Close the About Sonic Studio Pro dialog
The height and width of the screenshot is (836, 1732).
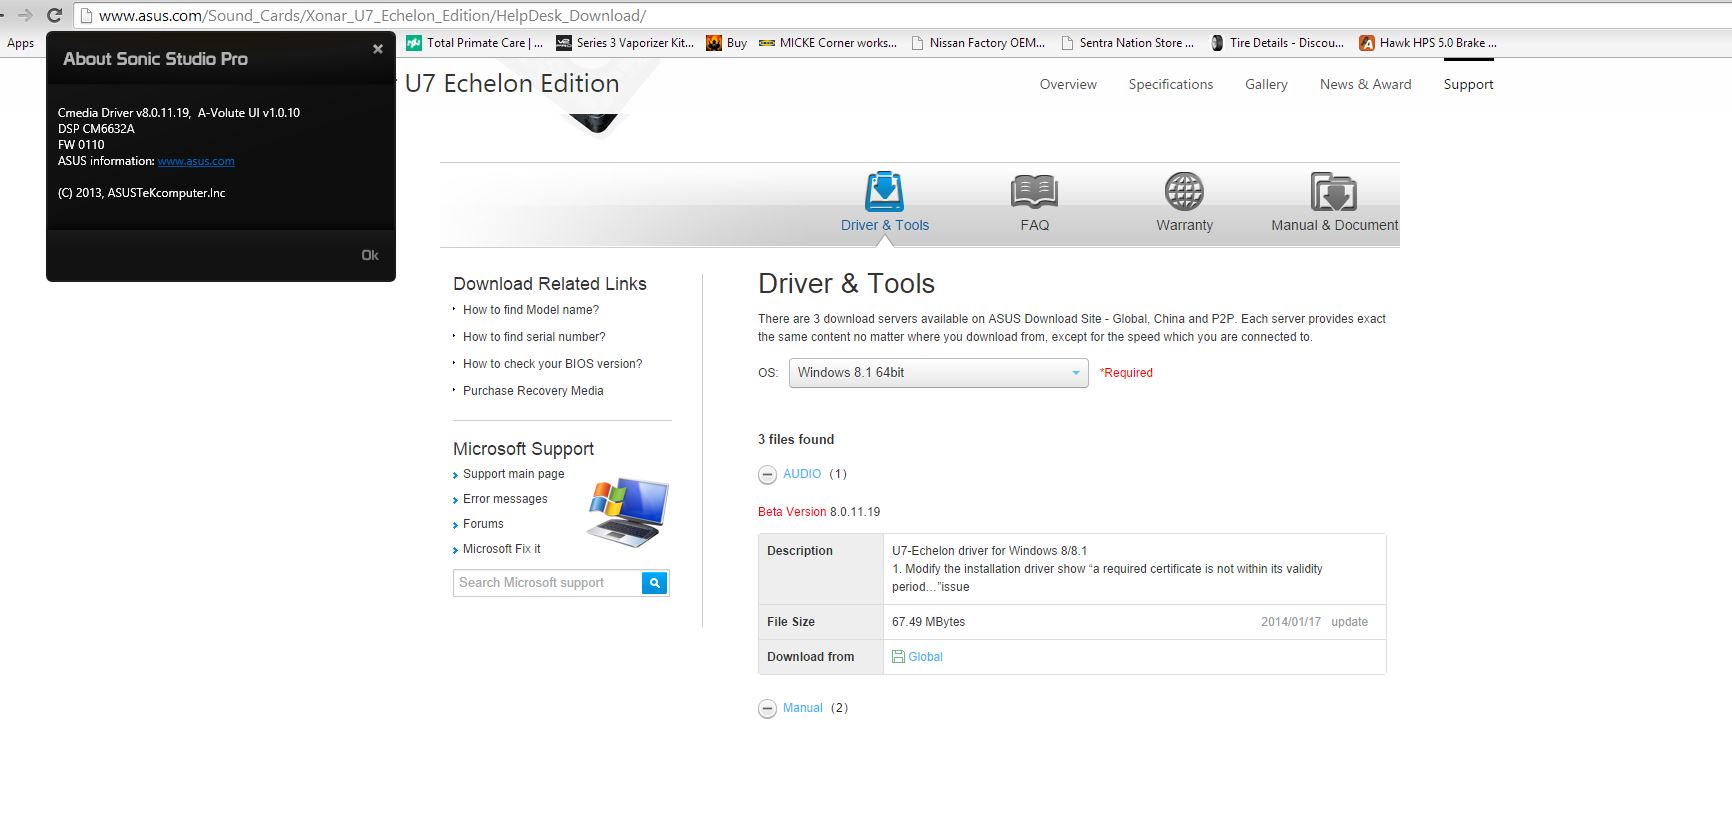[378, 49]
